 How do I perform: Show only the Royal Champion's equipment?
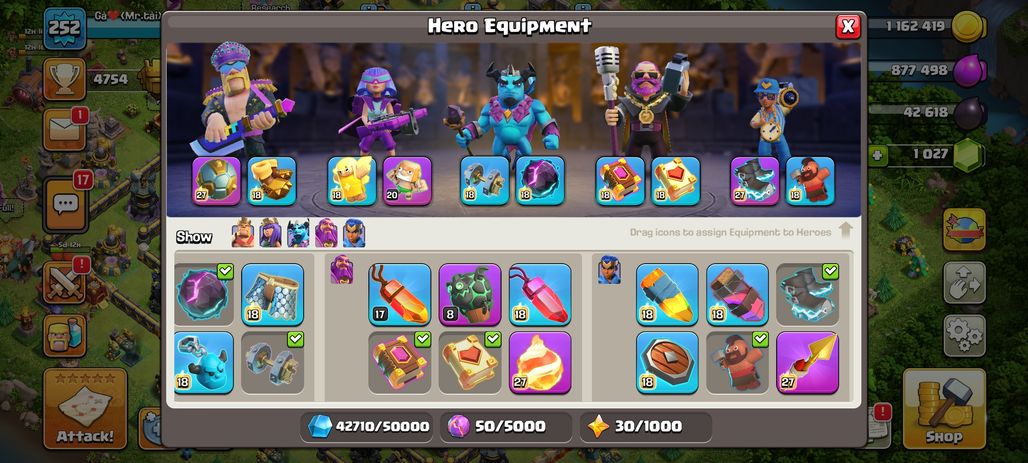[x=354, y=233]
